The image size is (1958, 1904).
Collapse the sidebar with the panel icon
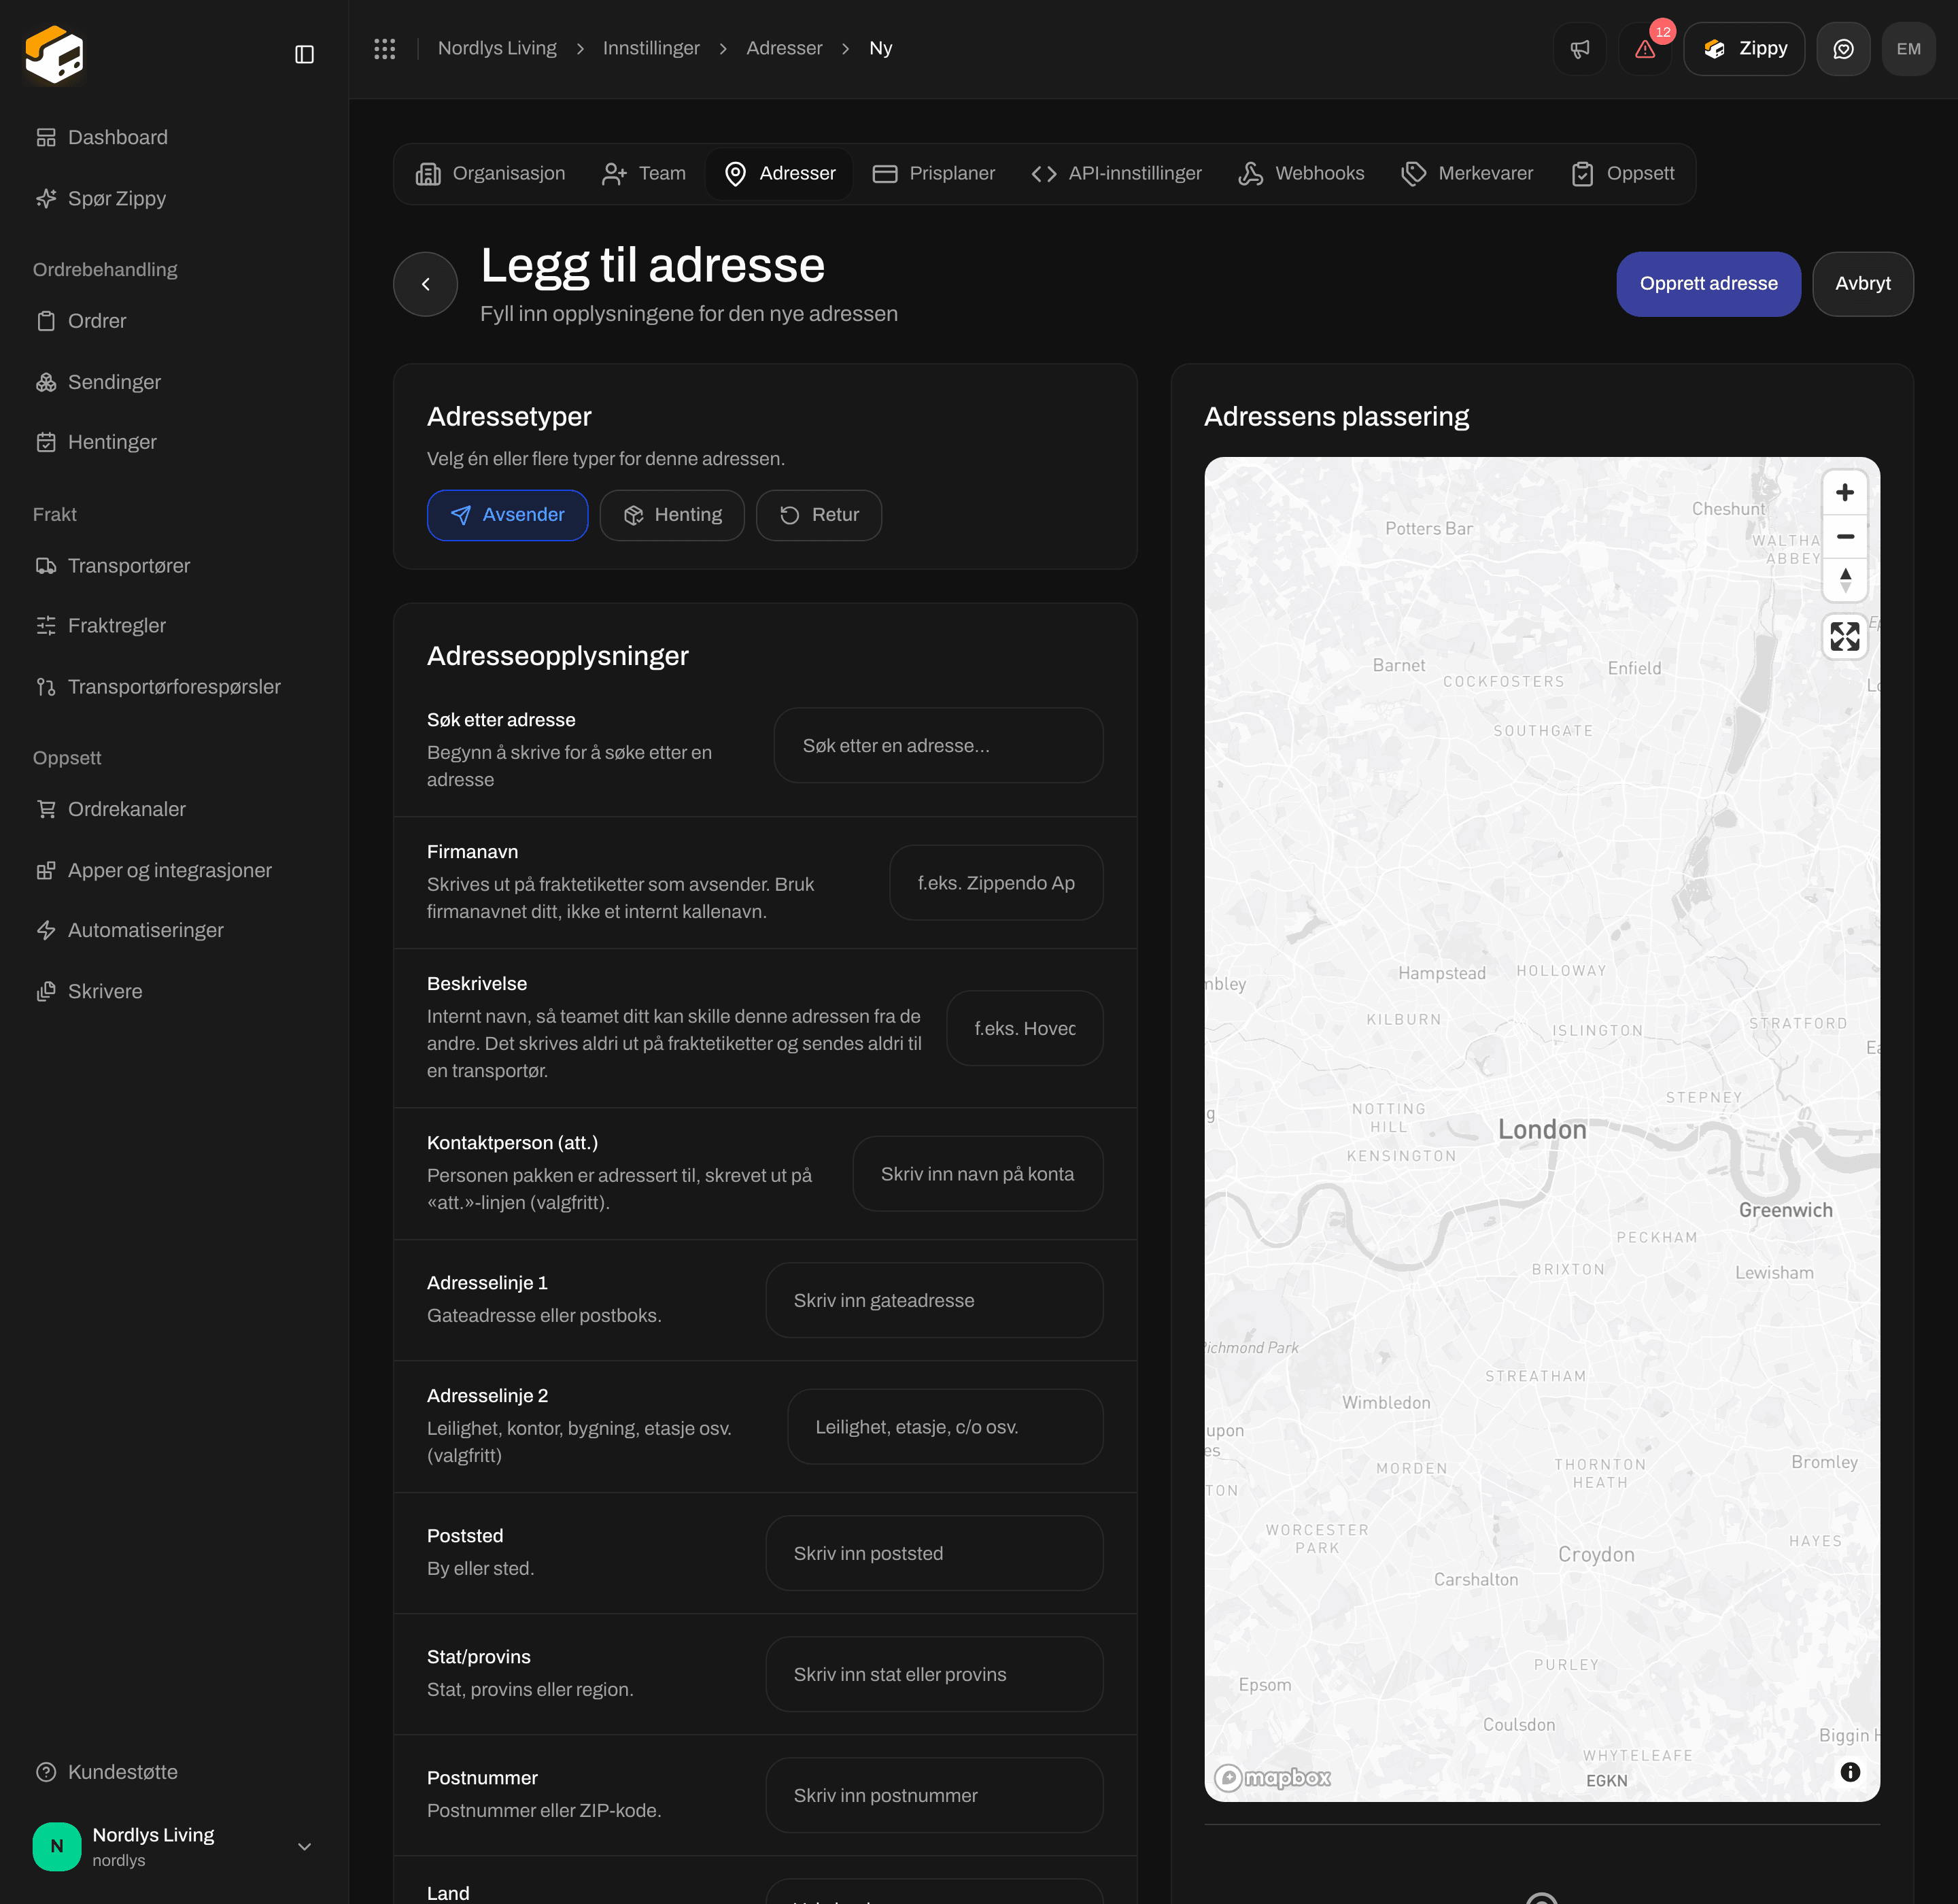coord(304,54)
